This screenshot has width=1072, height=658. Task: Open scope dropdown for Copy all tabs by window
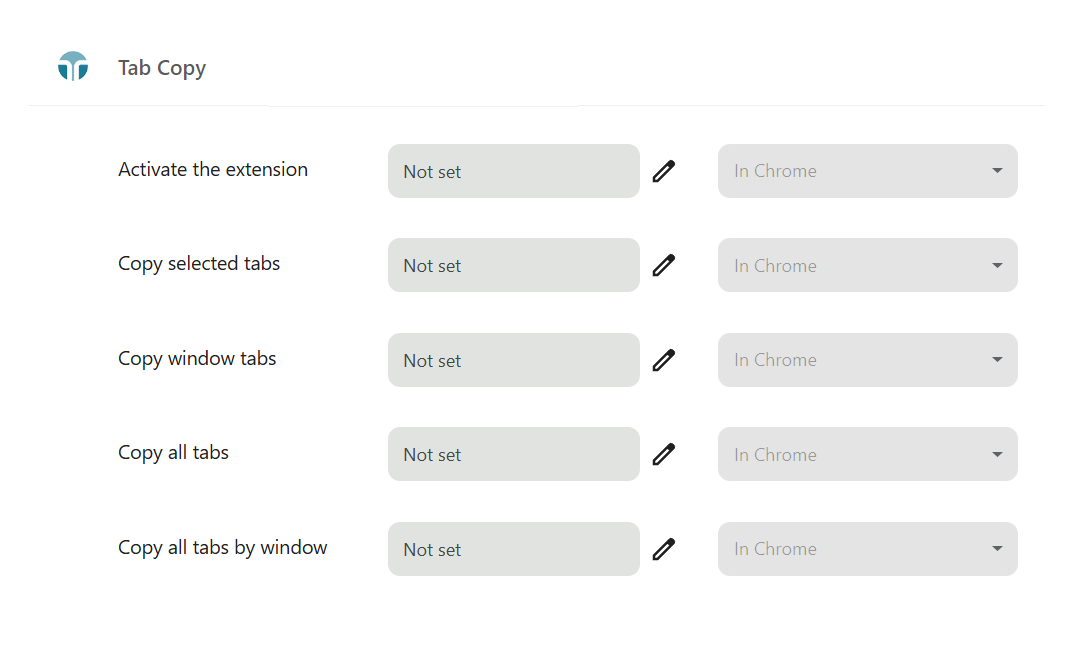tap(867, 549)
